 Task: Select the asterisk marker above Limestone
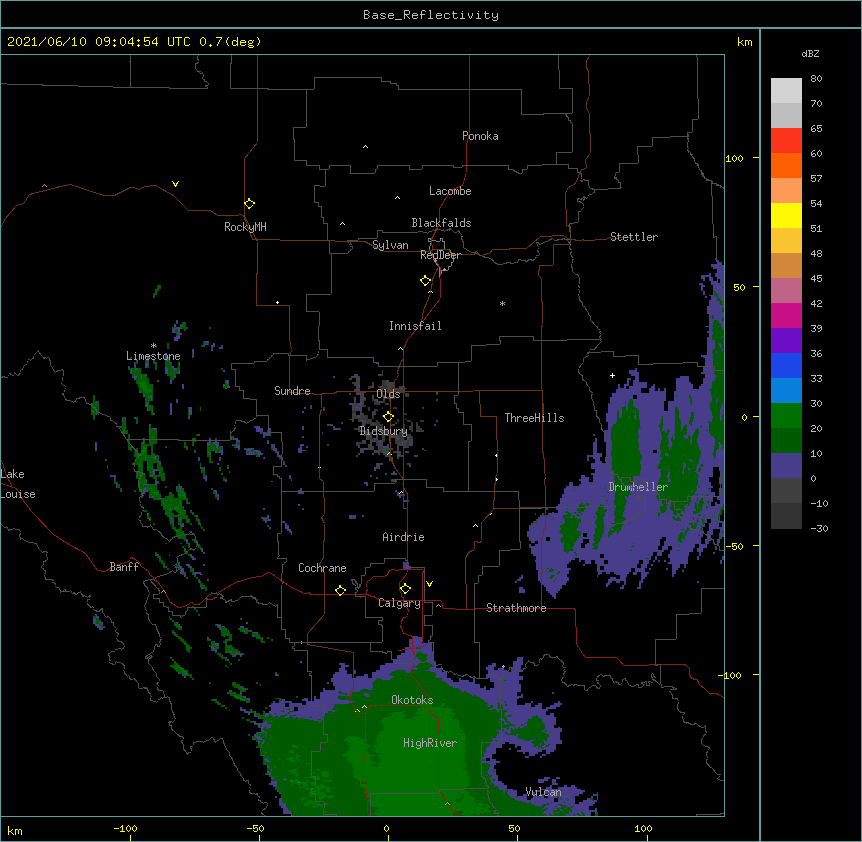click(x=153, y=346)
